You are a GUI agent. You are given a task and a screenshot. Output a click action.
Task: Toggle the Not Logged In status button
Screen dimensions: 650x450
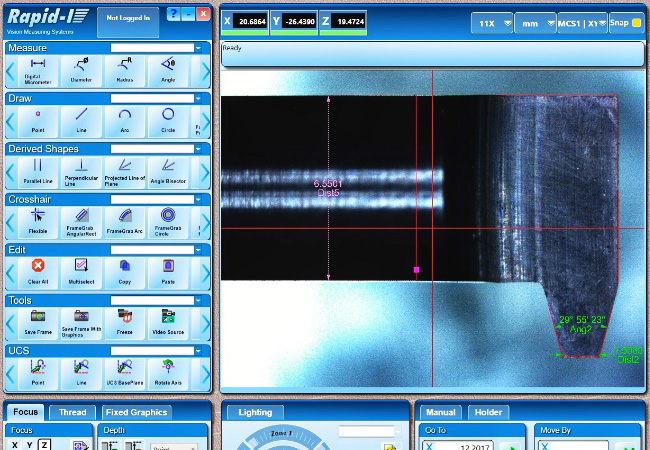126,17
